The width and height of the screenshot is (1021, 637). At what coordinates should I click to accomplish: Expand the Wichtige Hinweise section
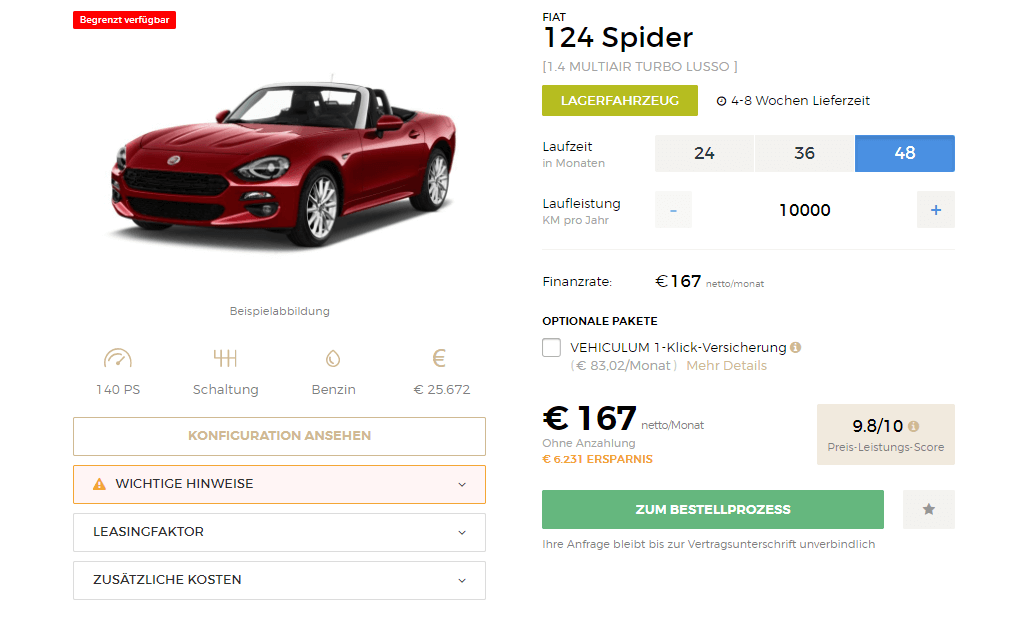click(279, 485)
